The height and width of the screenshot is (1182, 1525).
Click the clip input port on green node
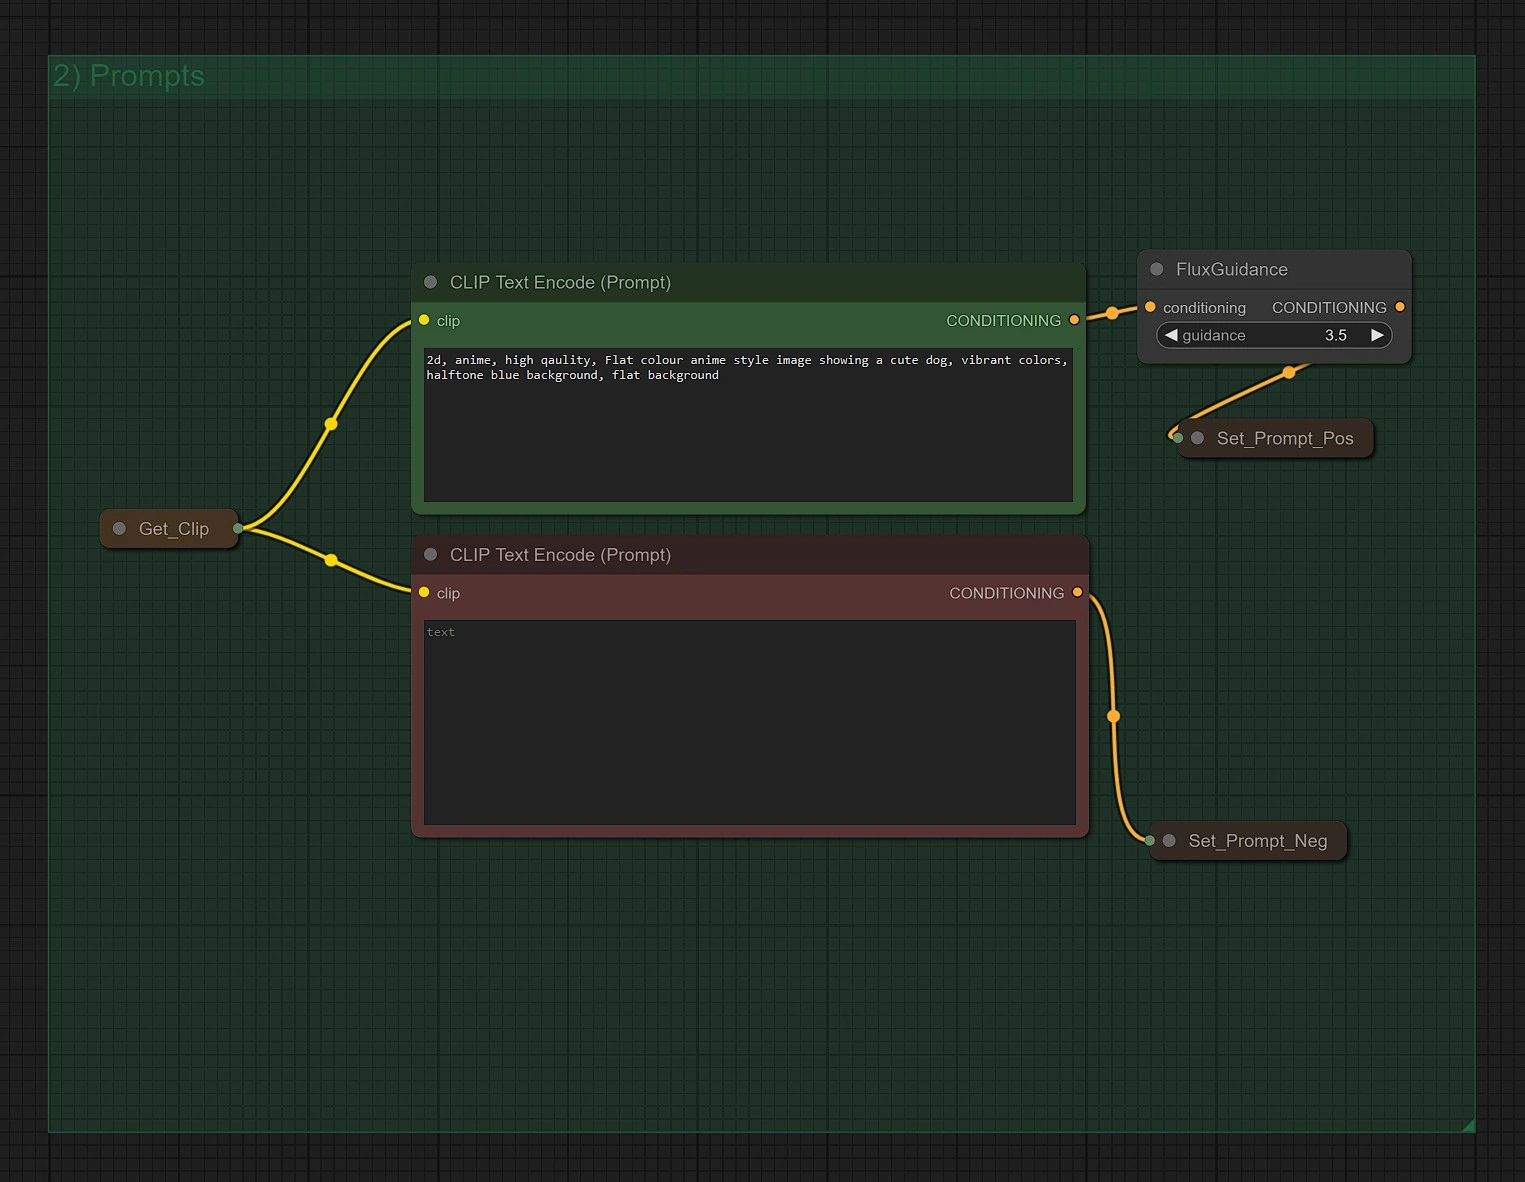click(x=424, y=320)
